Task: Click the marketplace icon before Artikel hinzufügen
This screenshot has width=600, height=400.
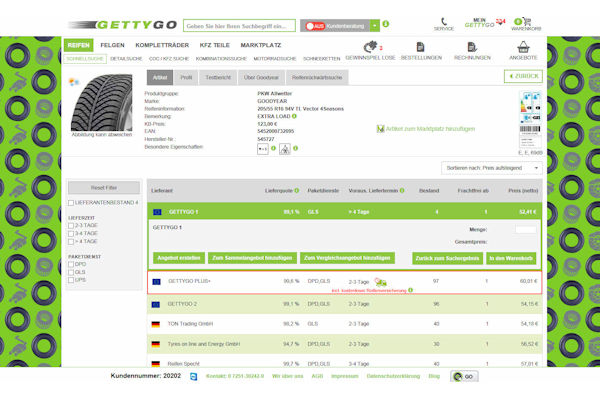Action: tap(380, 129)
